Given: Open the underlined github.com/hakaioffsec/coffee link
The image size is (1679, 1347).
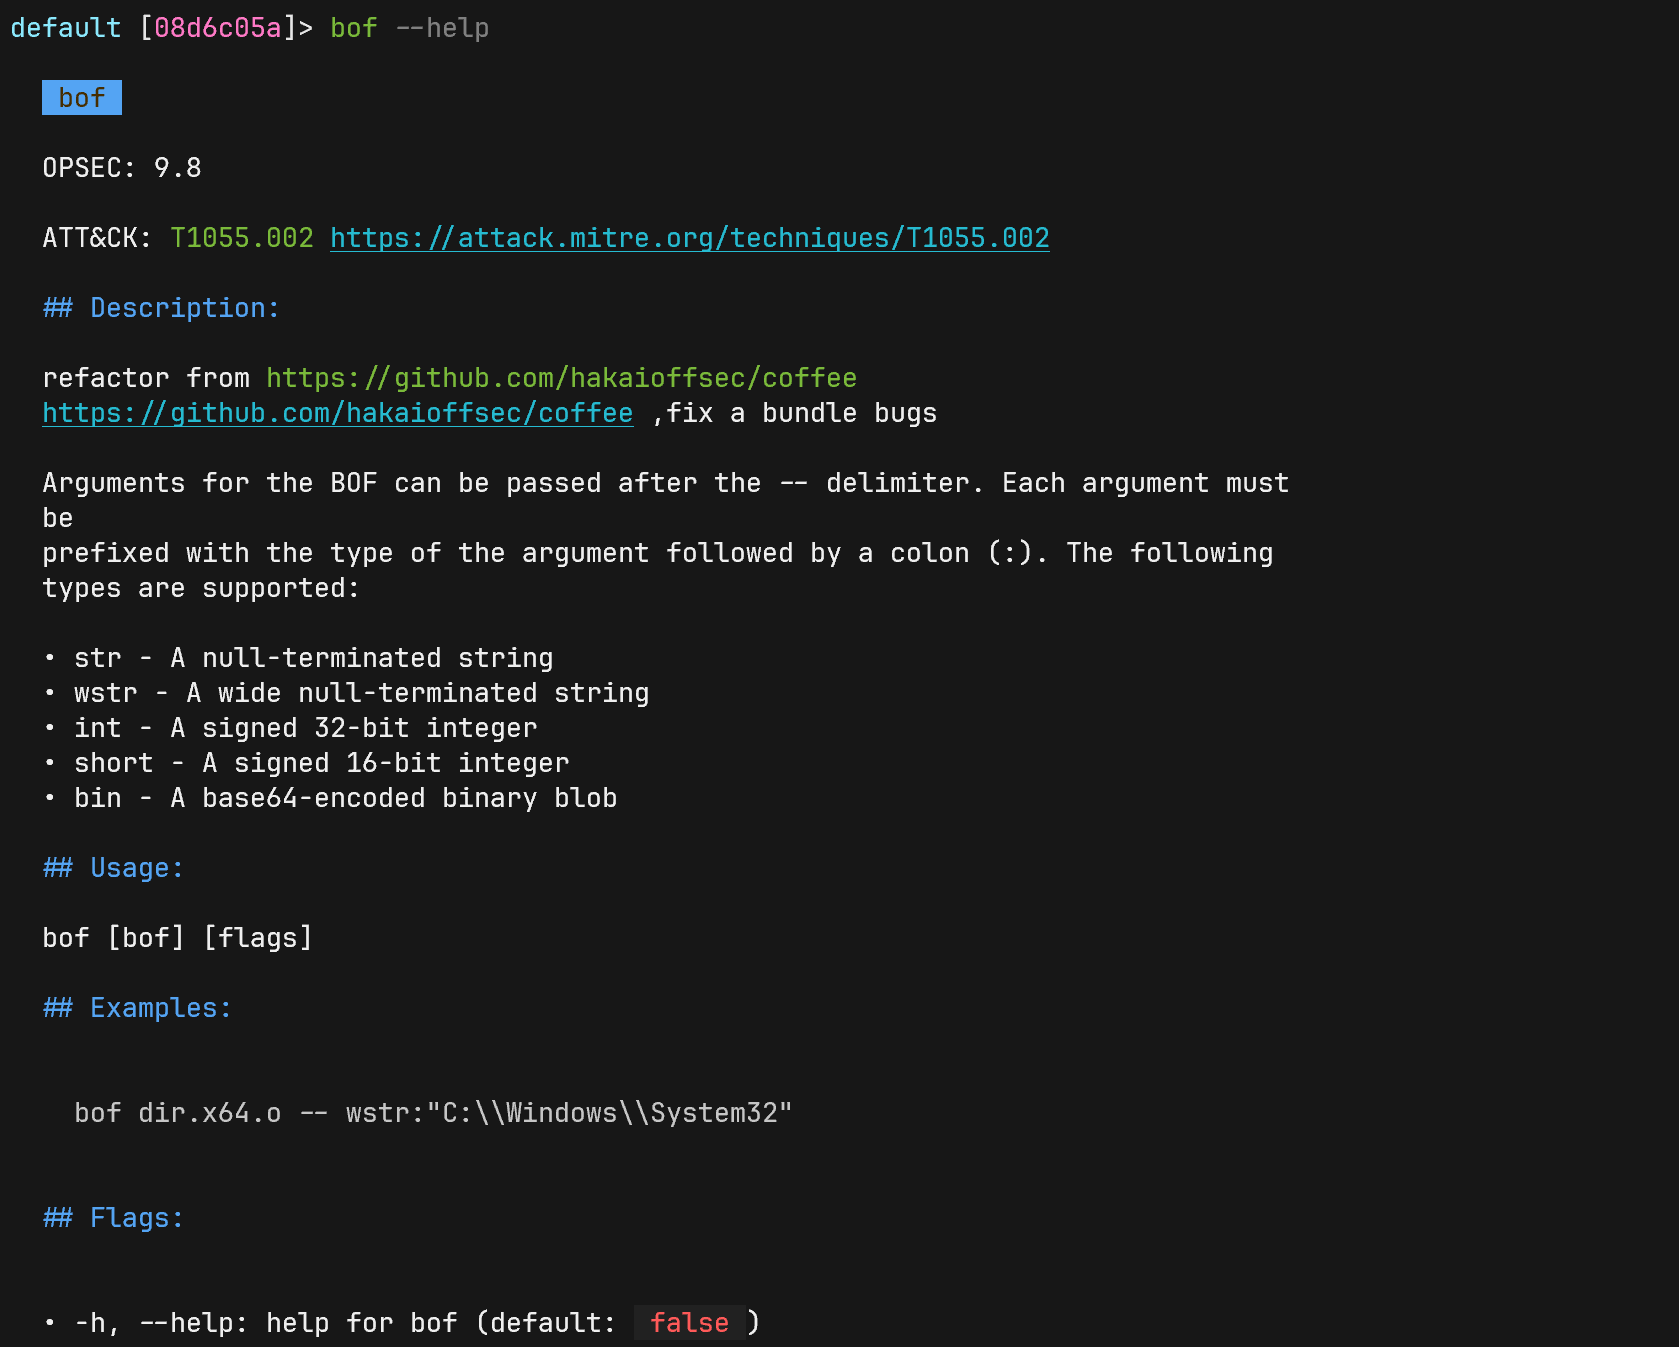Looking at the screenshot, I should (x=337, y=413).
